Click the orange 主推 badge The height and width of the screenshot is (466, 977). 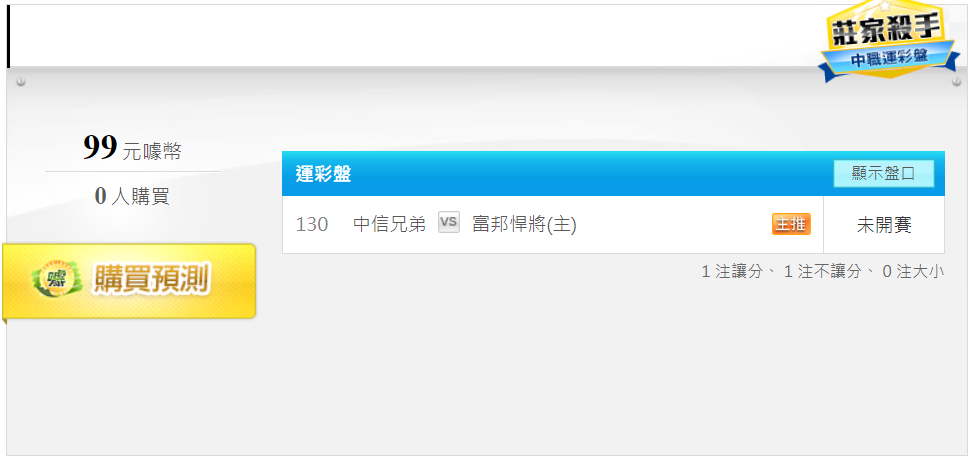791,224
